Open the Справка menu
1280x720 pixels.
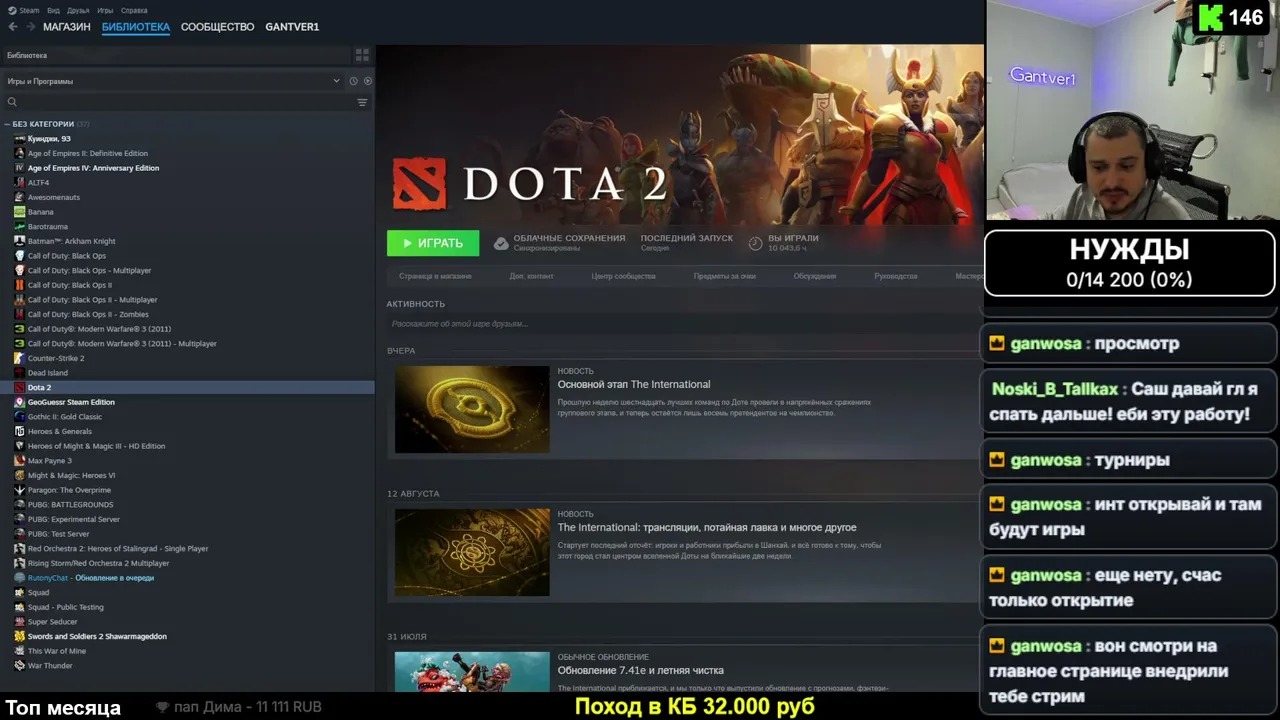click(134, 10)
